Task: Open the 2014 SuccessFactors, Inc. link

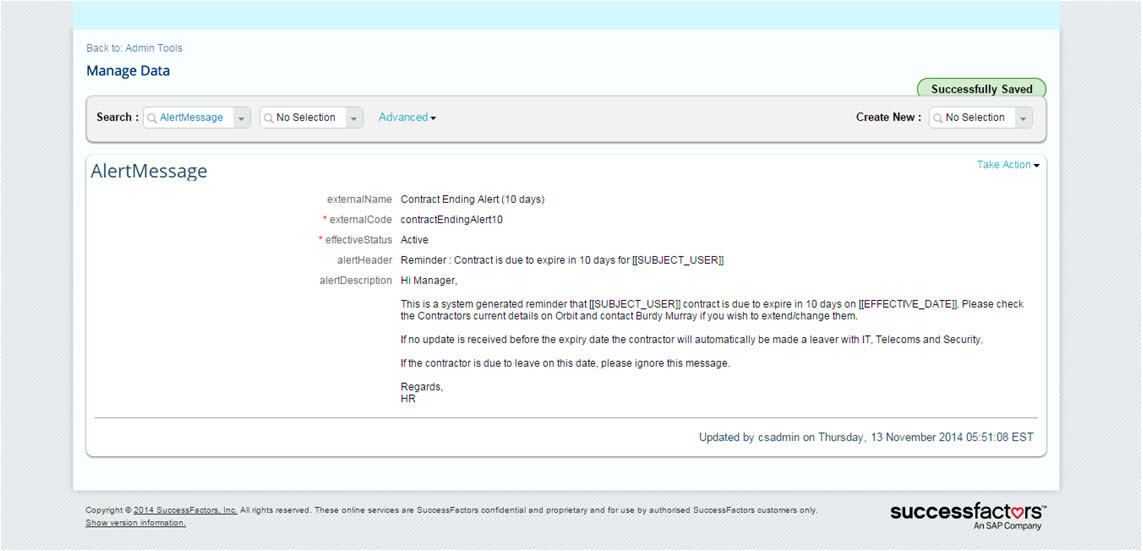Action: coord(185,510)
